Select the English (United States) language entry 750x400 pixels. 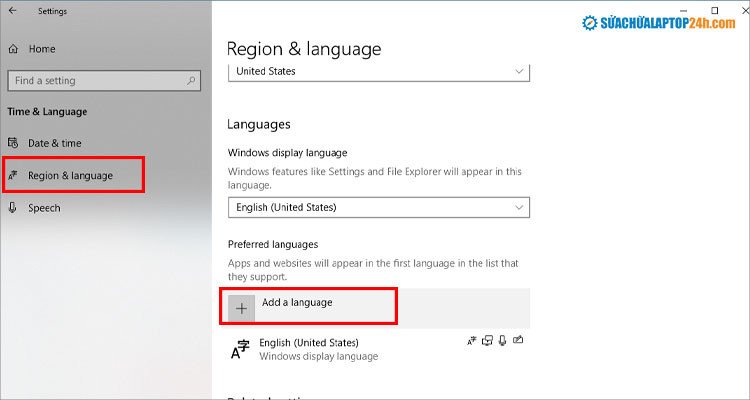pos(308,348)
